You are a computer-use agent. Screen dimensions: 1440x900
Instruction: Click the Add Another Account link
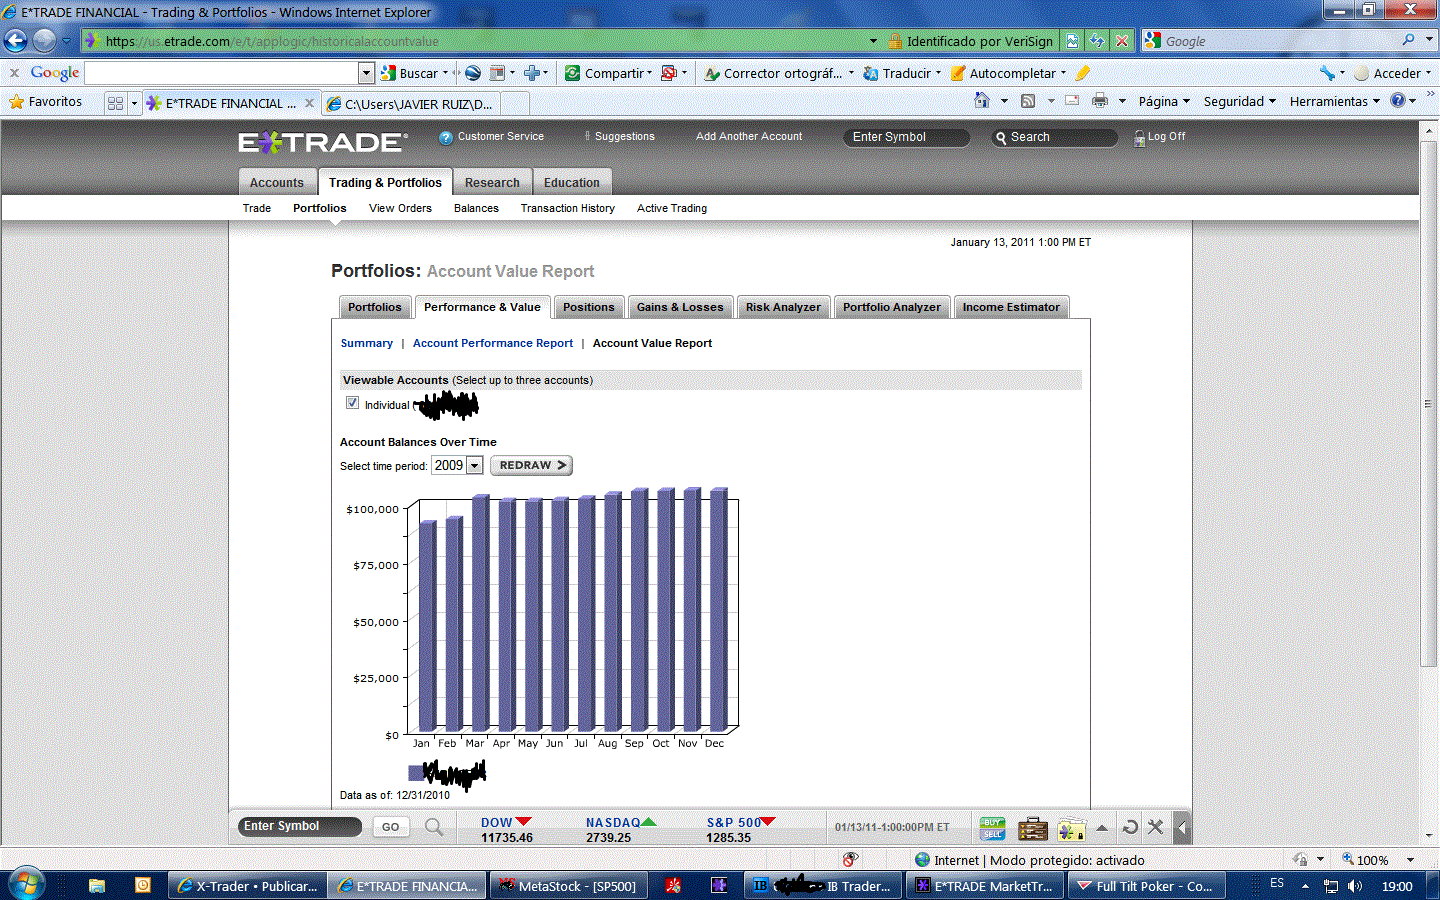point(749,137)
